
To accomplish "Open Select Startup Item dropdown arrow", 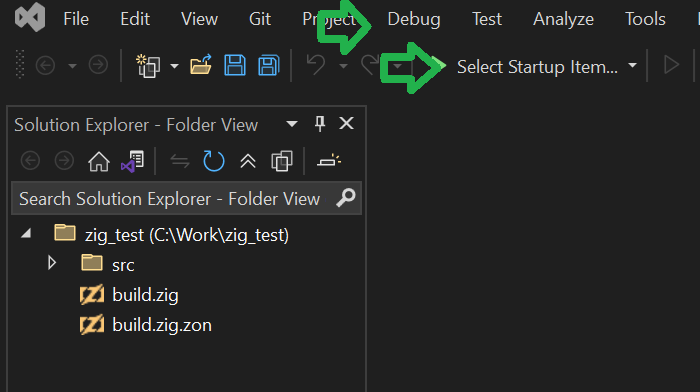I will tap(632, 66).
